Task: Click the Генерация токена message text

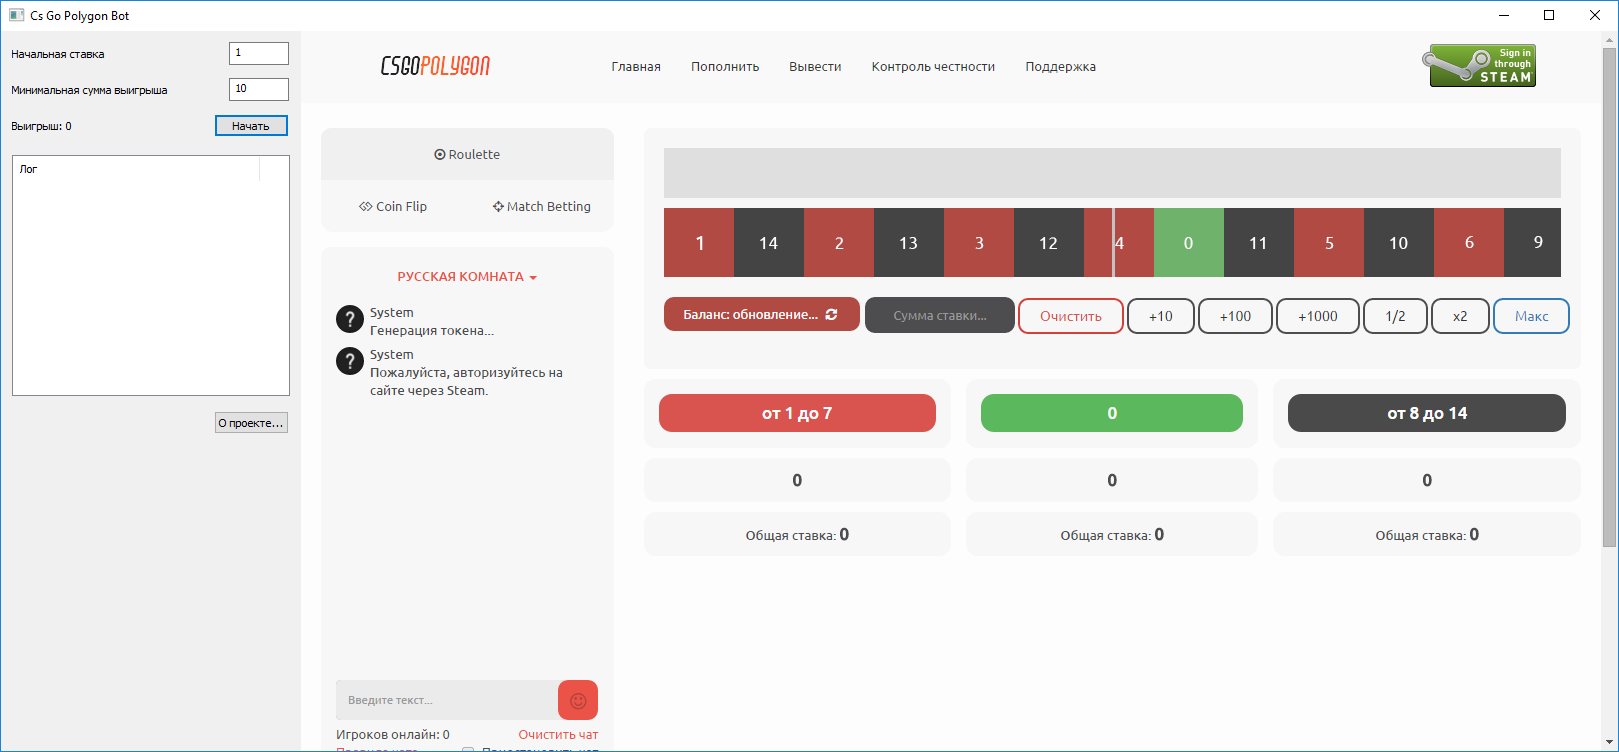Action: [432, 330]
